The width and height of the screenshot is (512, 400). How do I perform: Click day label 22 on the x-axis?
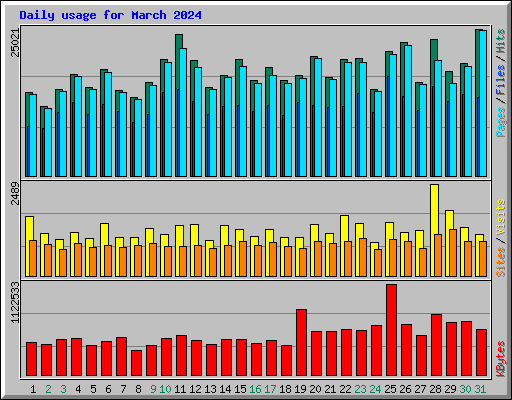[x=345, y=389]
